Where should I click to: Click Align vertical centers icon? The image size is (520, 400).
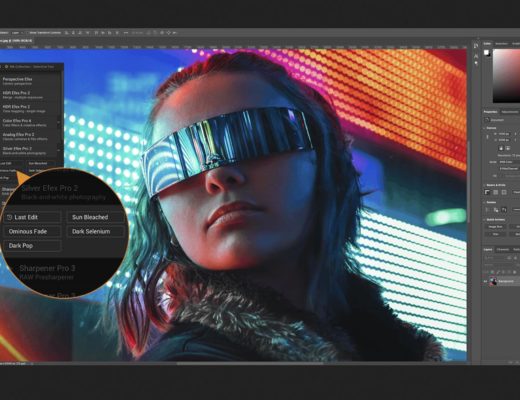(x=103, y=33)
